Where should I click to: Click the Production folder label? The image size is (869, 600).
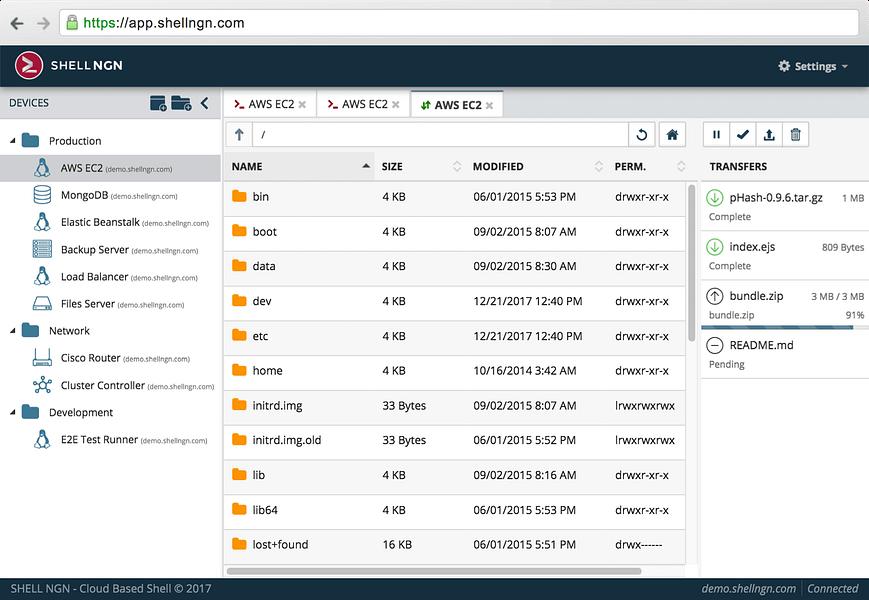pyautogui.click(x=75, y=141)
